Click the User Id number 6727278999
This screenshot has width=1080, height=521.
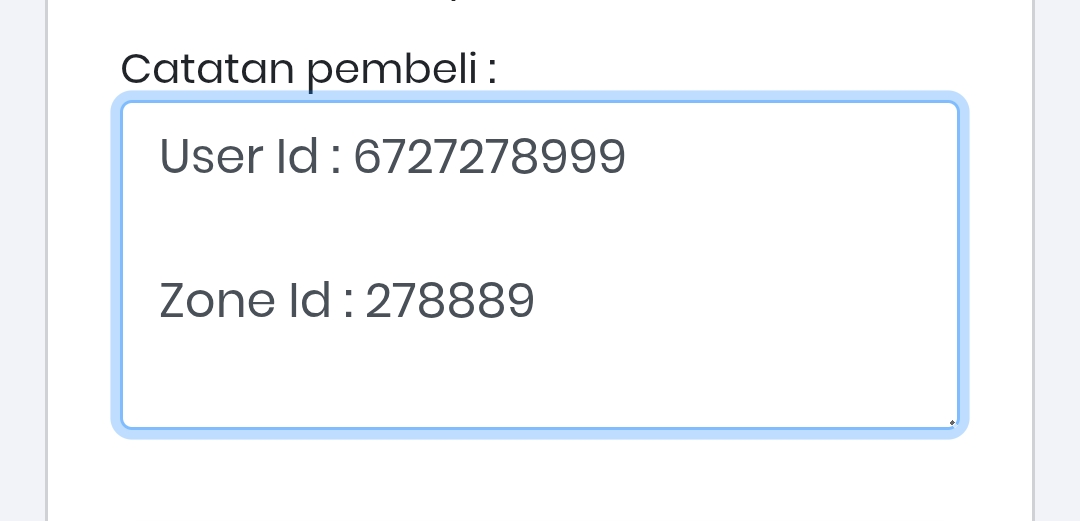[x=490, y=157]
